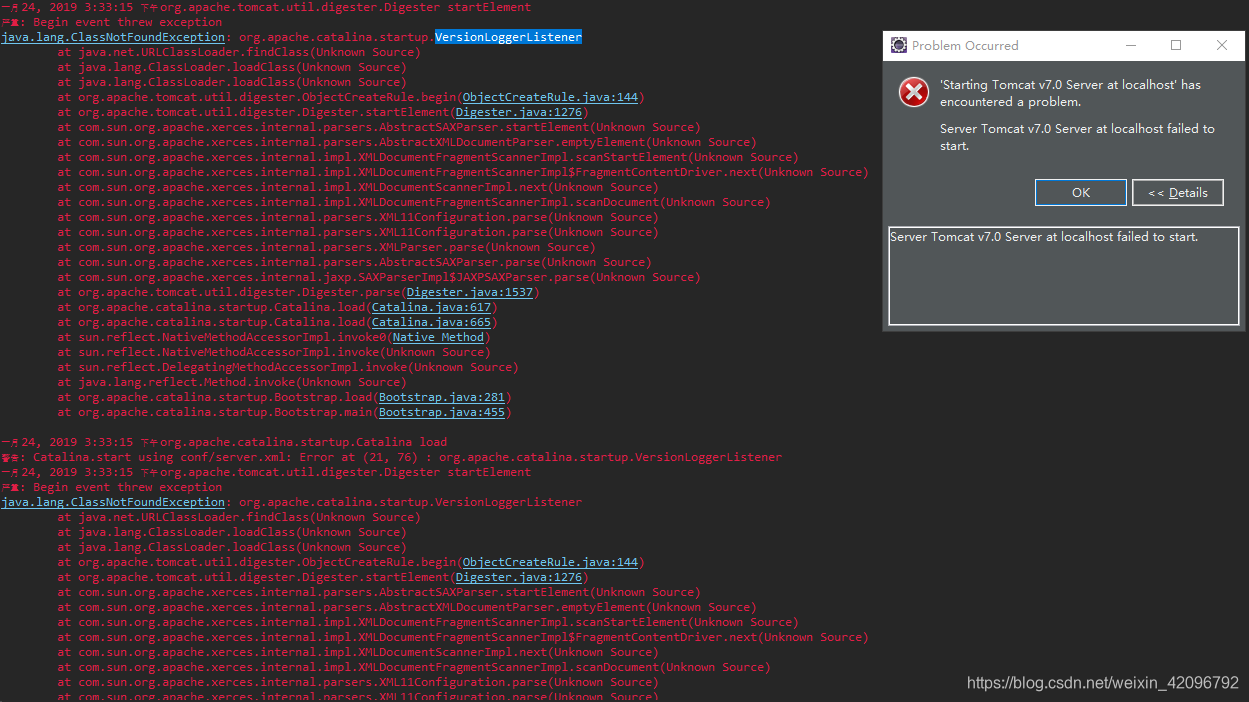The width and height of the screenshot is (1249, 702).
Task: Minimize the Problem Occurred dialog
Action: click(x=1131, y=45)
